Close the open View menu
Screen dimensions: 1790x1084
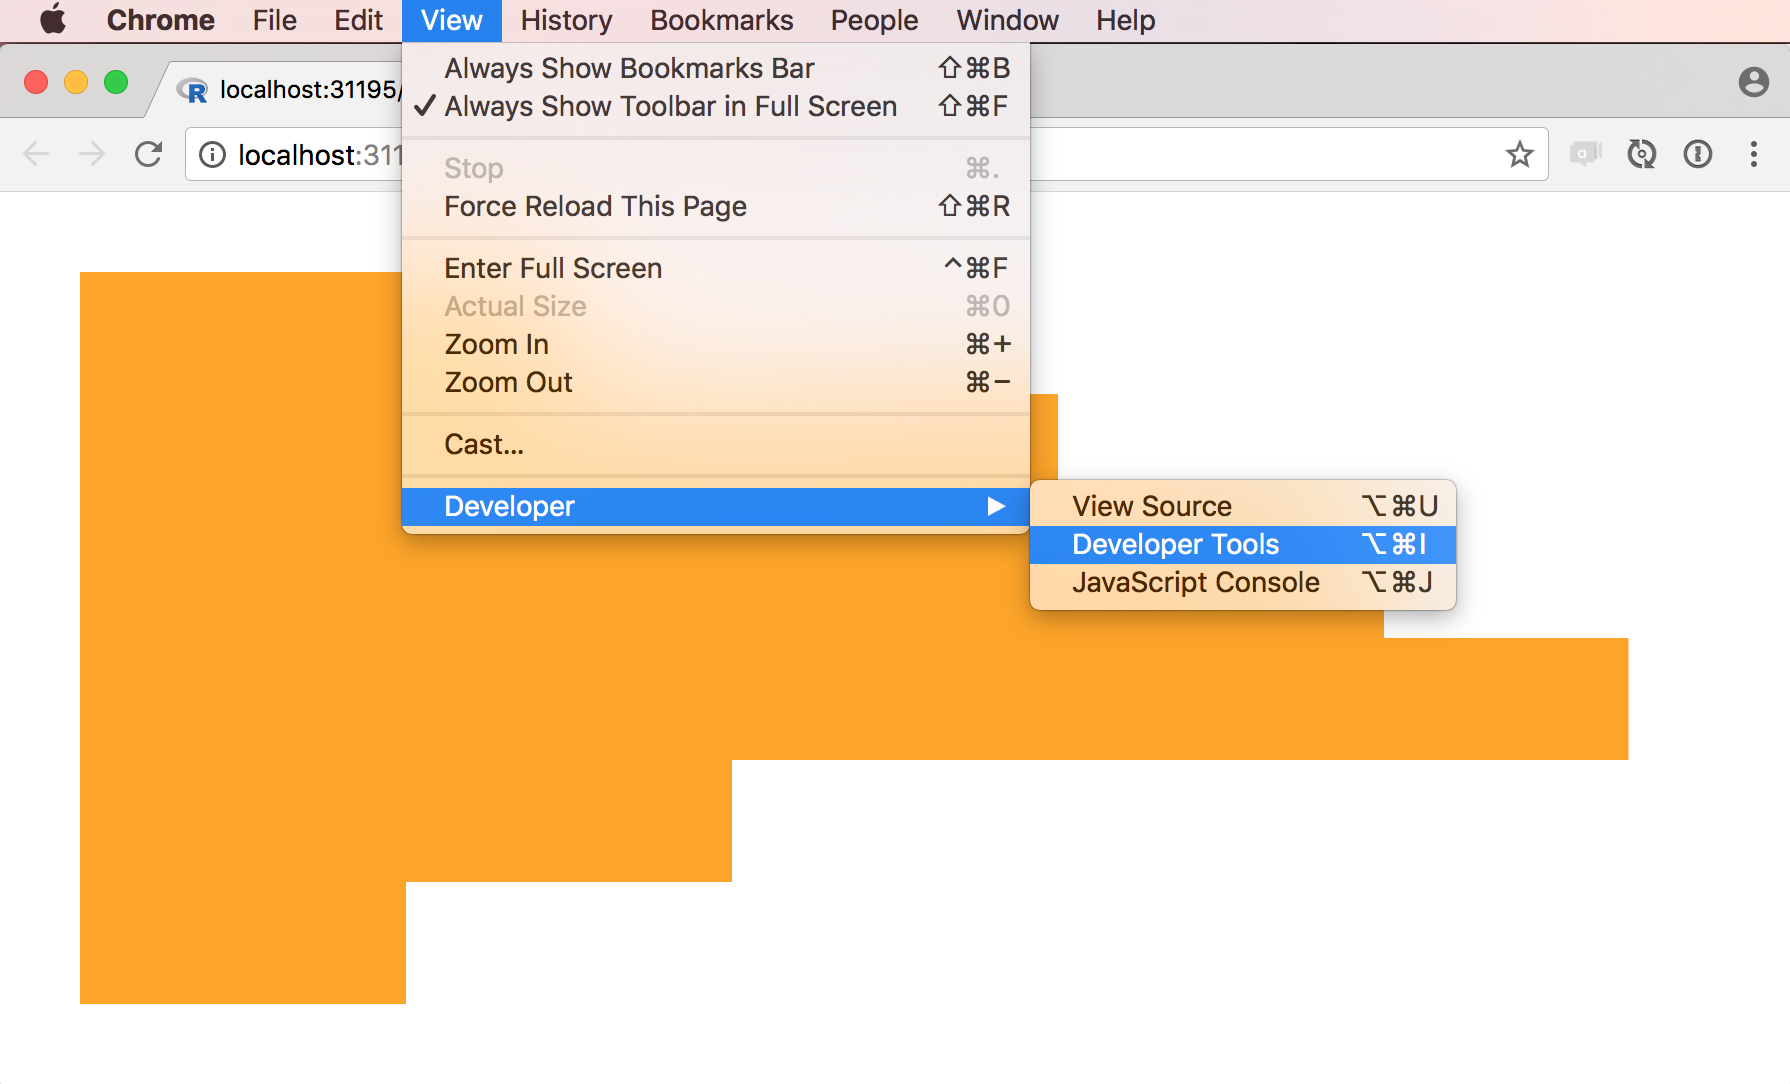coord(451,20)
